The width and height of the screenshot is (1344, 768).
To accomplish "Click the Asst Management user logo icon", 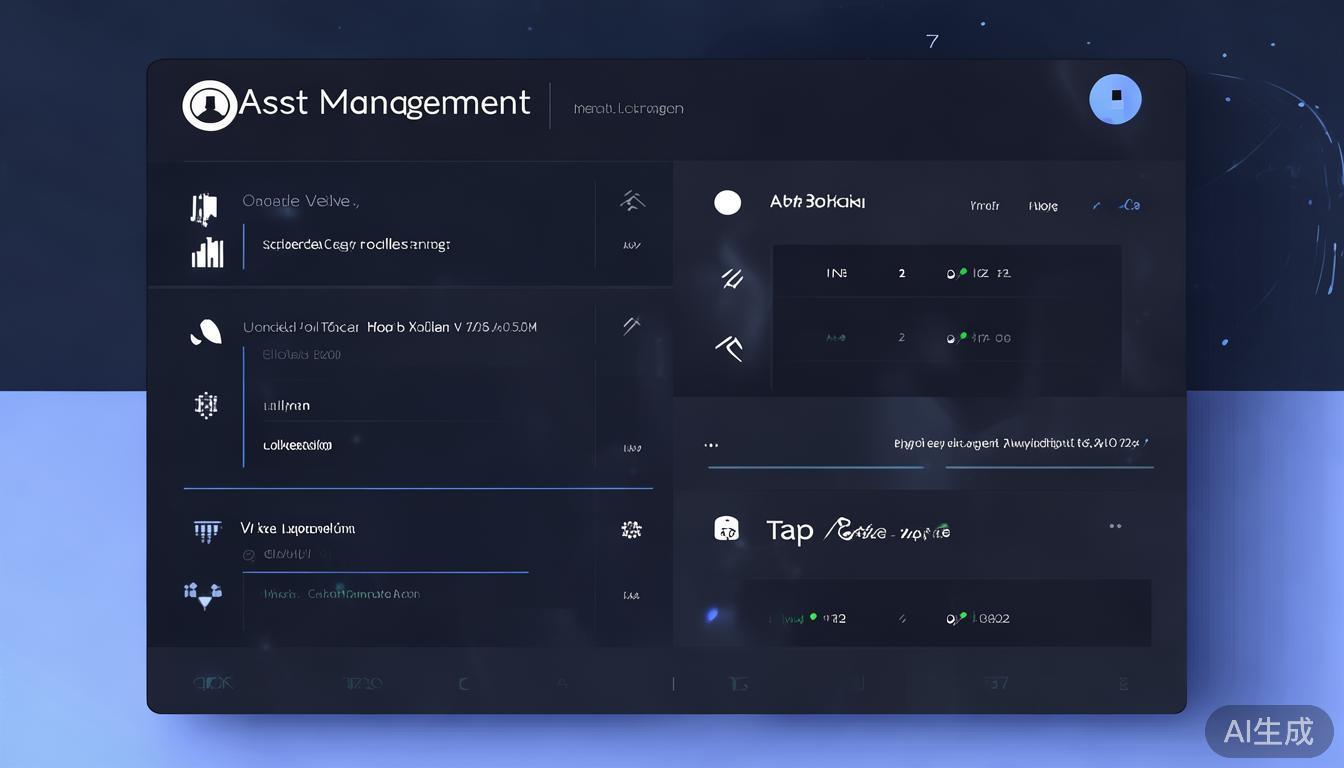I will (x=209, y=105).
